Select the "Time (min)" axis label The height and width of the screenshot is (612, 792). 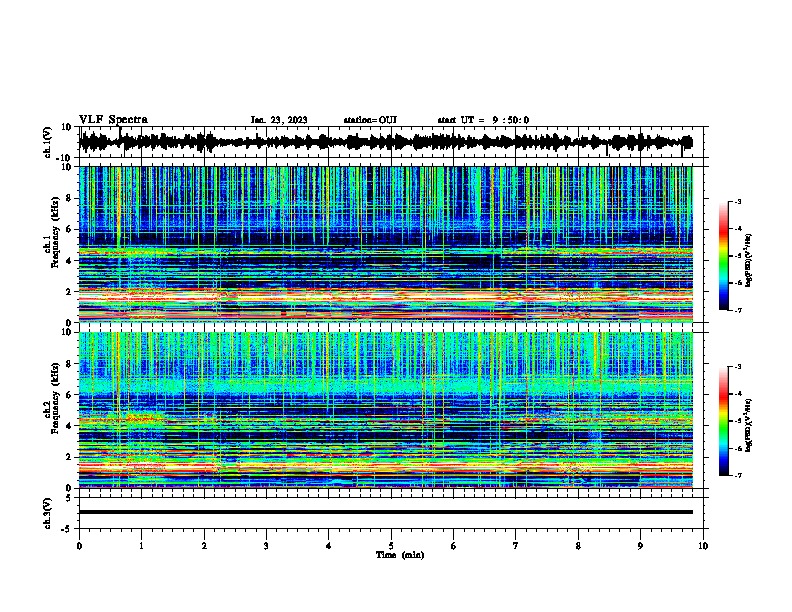(400, 555)
